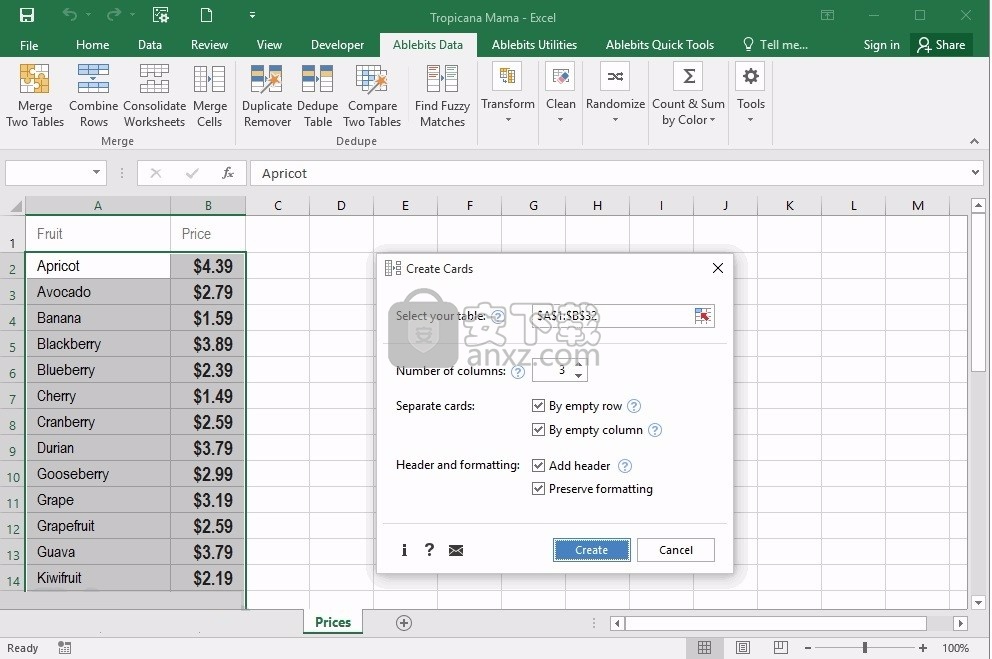Click the Cancel button in dialog
Viewport: 992px width, 659px height.
click(x=676, y=550)
